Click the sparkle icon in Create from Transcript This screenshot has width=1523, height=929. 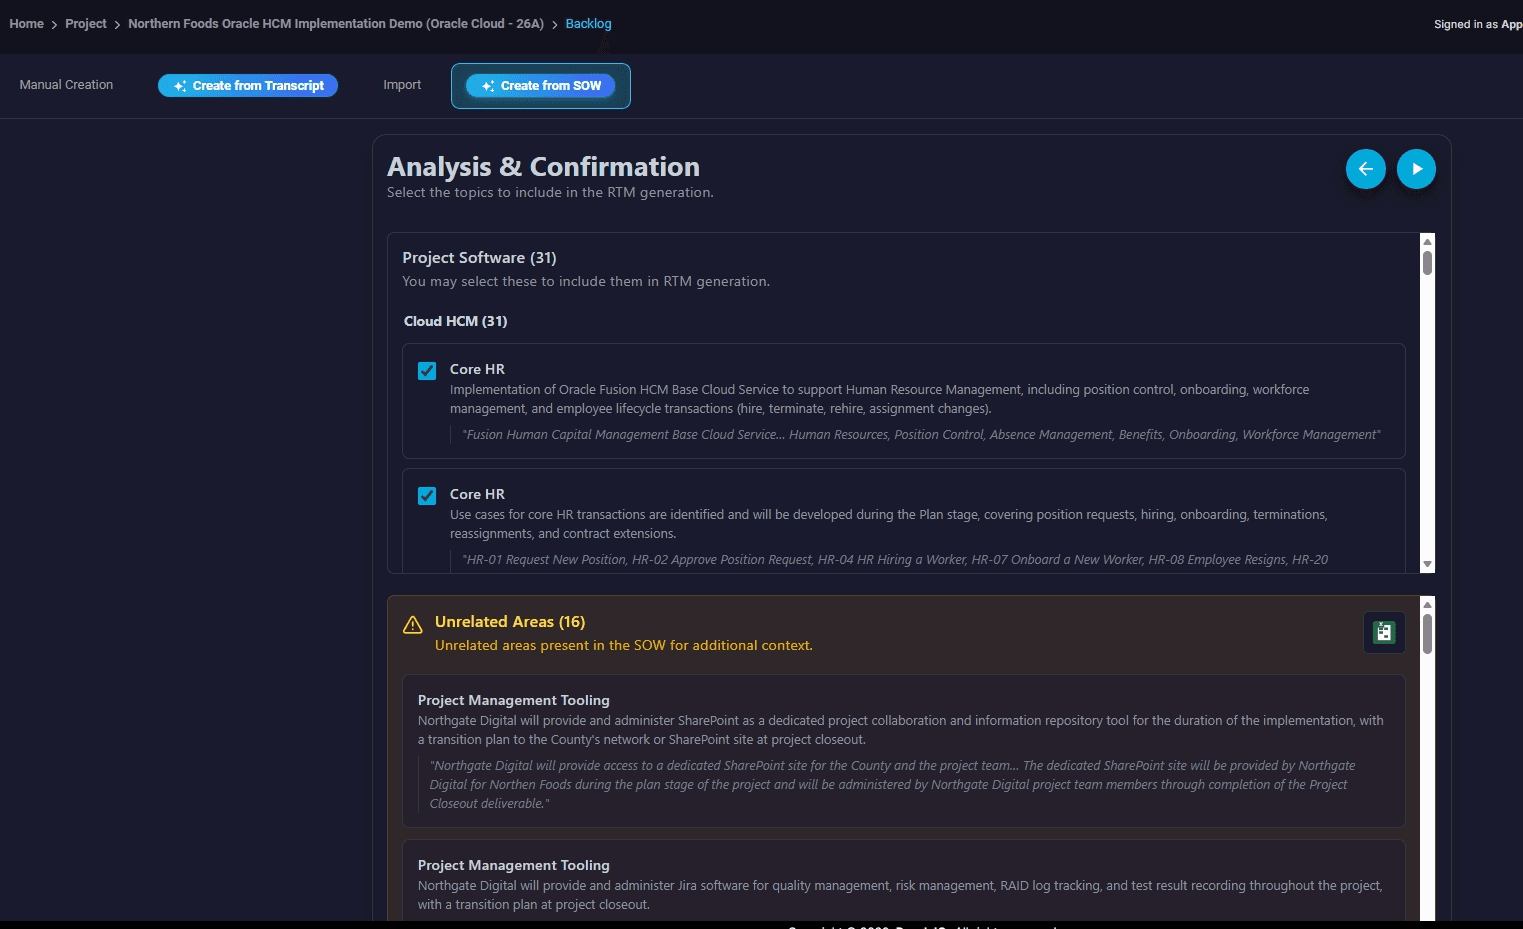180,86
